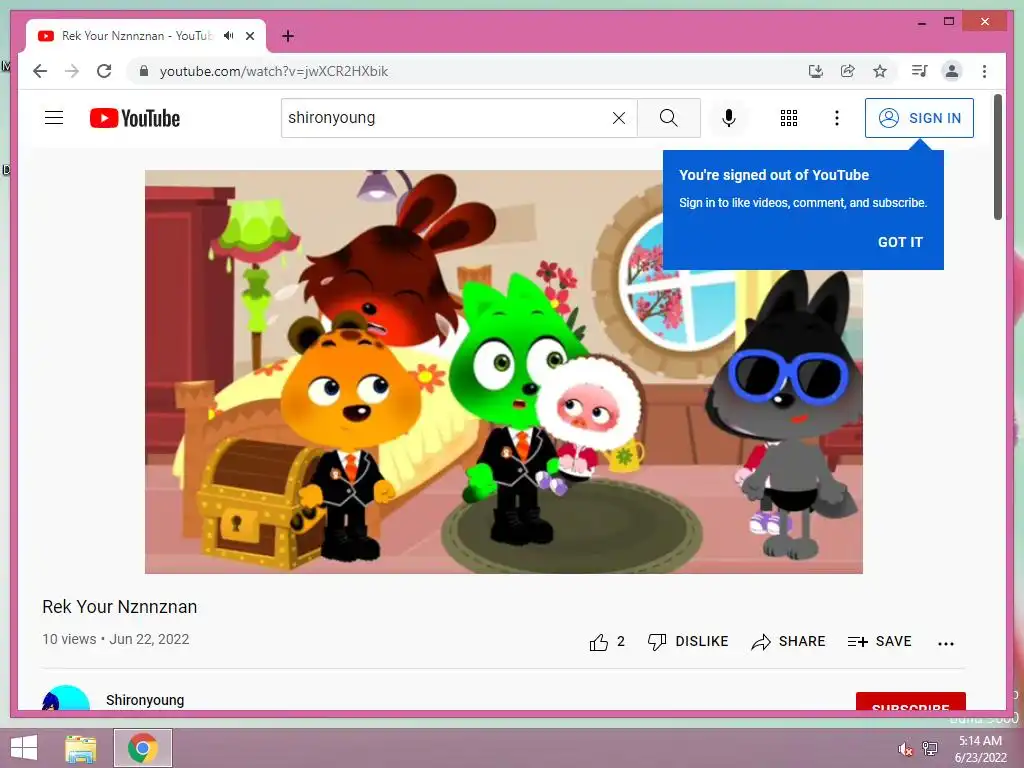Image resolution: width=1024 pixels, height=768 pixels.
Task: Open the YouTube hamburger guide menu
Action: [54, 118]
